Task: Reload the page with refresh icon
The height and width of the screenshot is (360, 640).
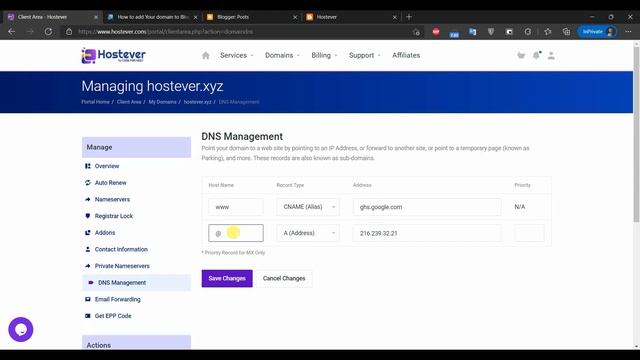Action: click(x=48, y=31)
